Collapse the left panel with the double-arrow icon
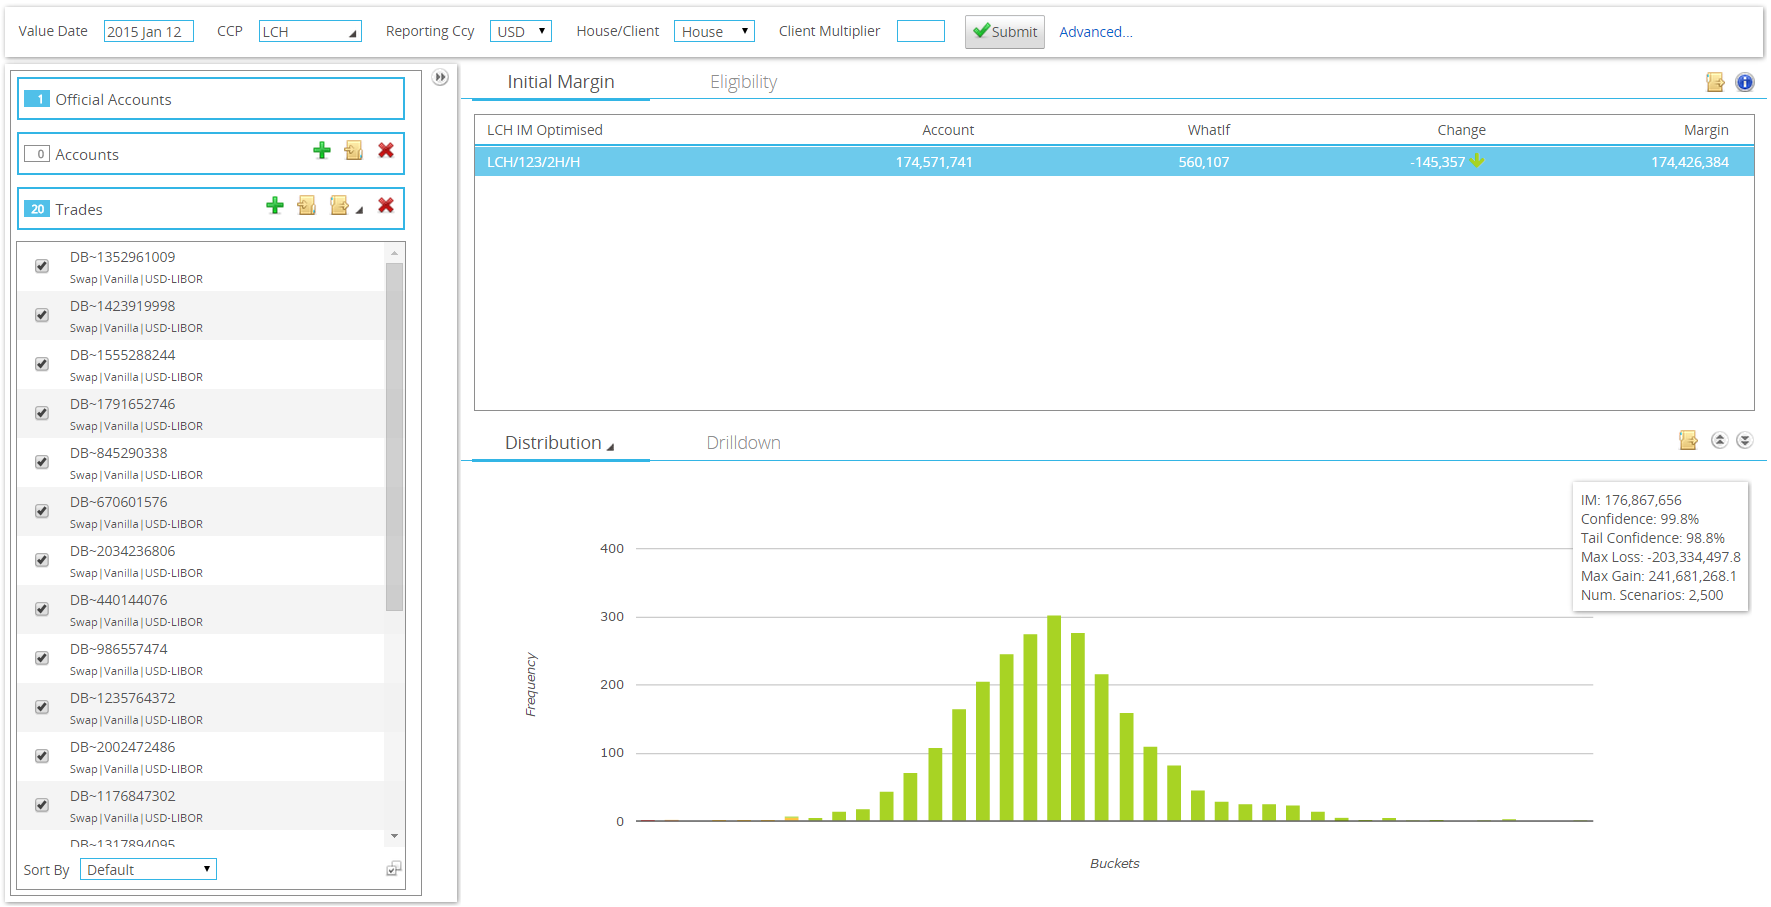1771x907 pixels. [x=440, y=77]
